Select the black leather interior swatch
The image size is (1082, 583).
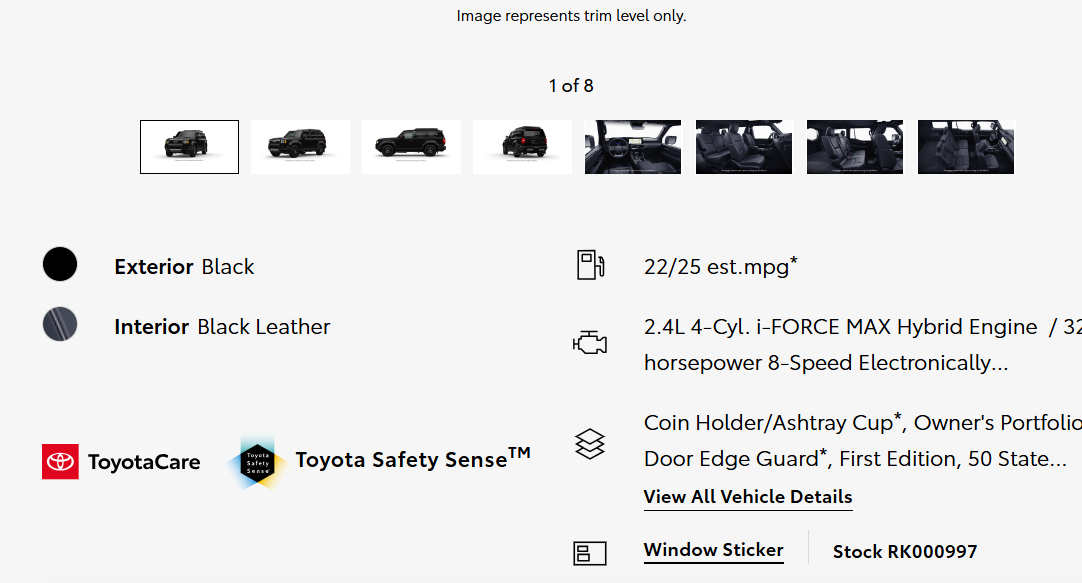60,324
